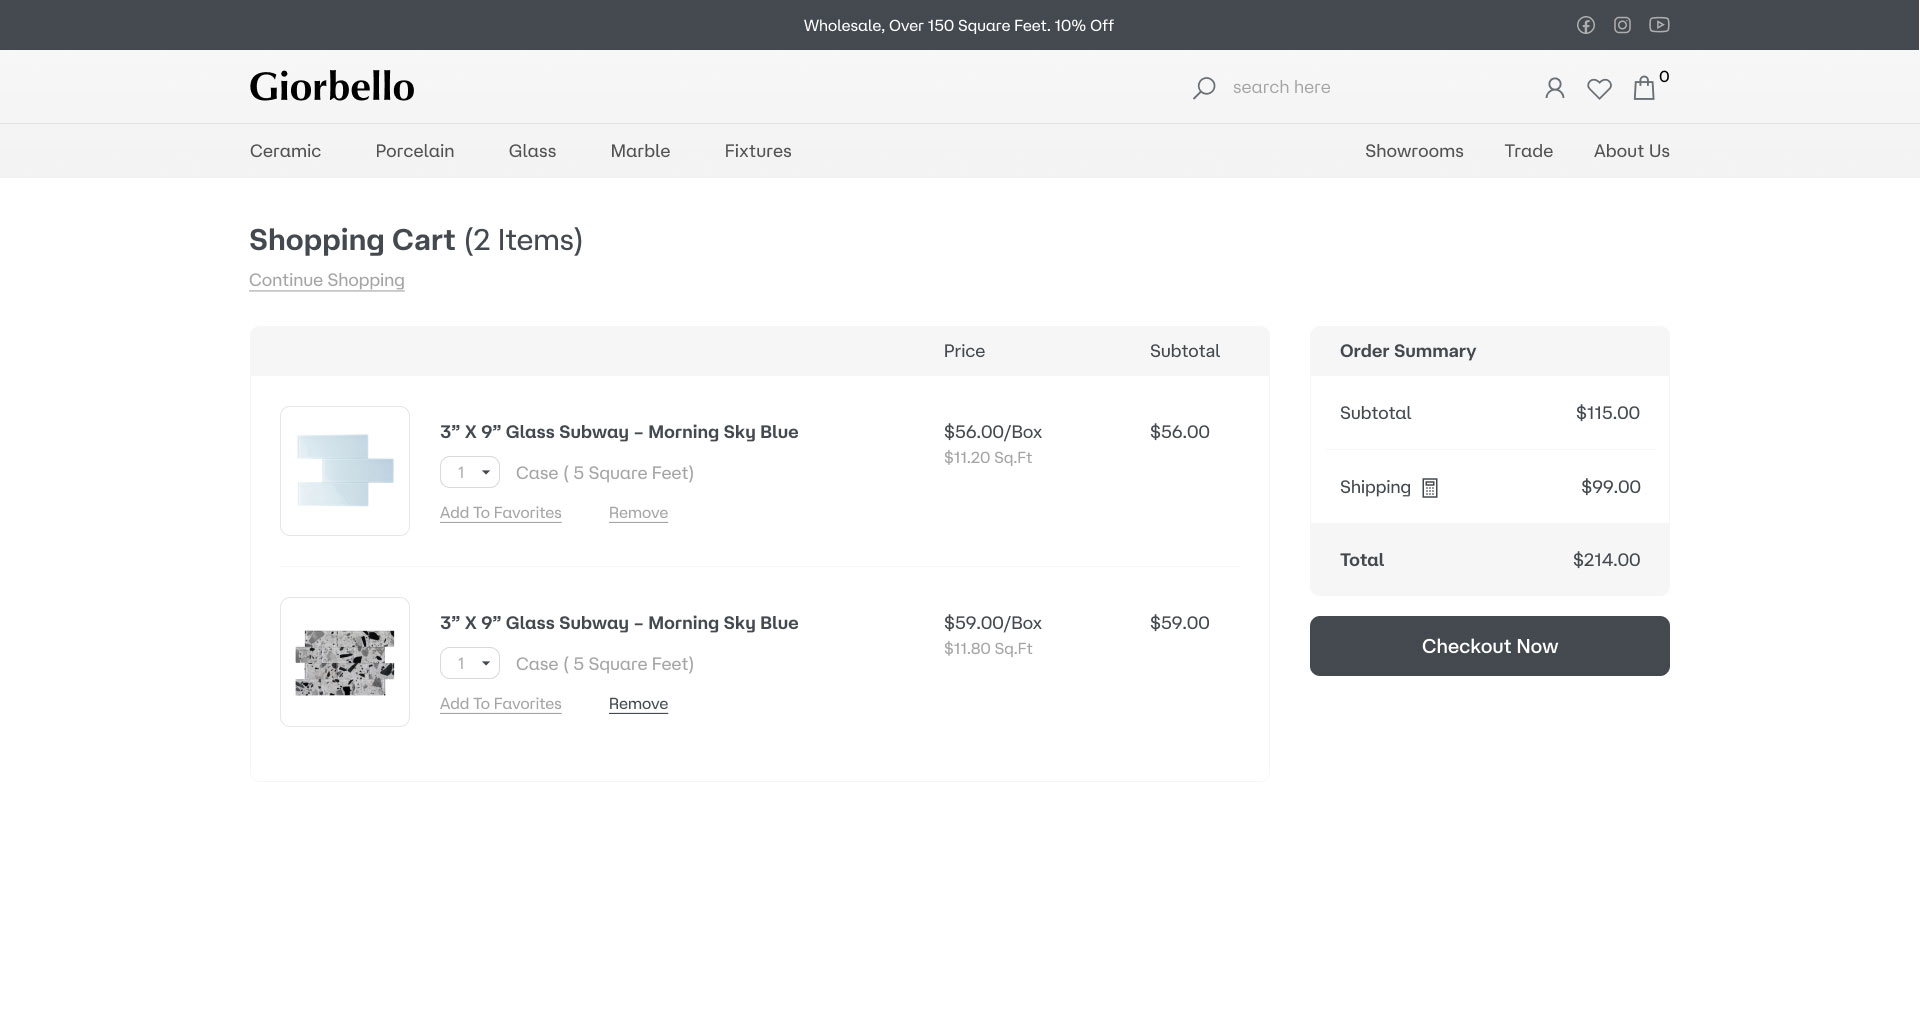The width and height of the screenshot is (1920, 1036).
Task: Open the YouTube social icon
Action: pyautogui.click(x=1659, y=25)
